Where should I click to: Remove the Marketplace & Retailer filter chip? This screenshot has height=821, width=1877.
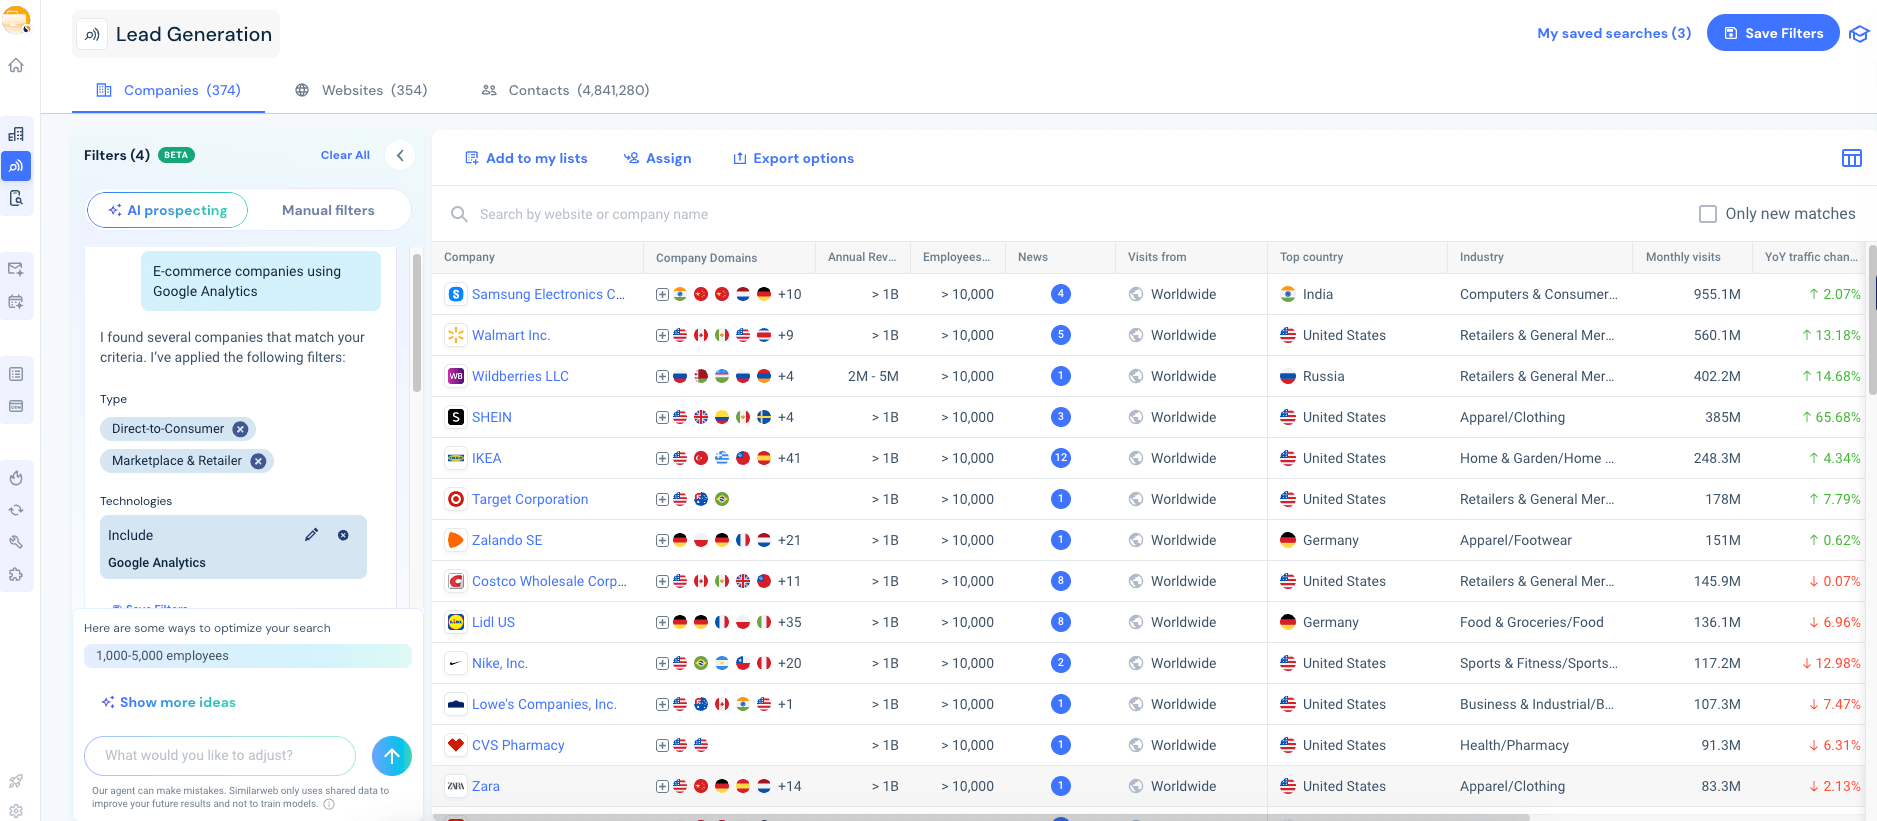point(258,461)
